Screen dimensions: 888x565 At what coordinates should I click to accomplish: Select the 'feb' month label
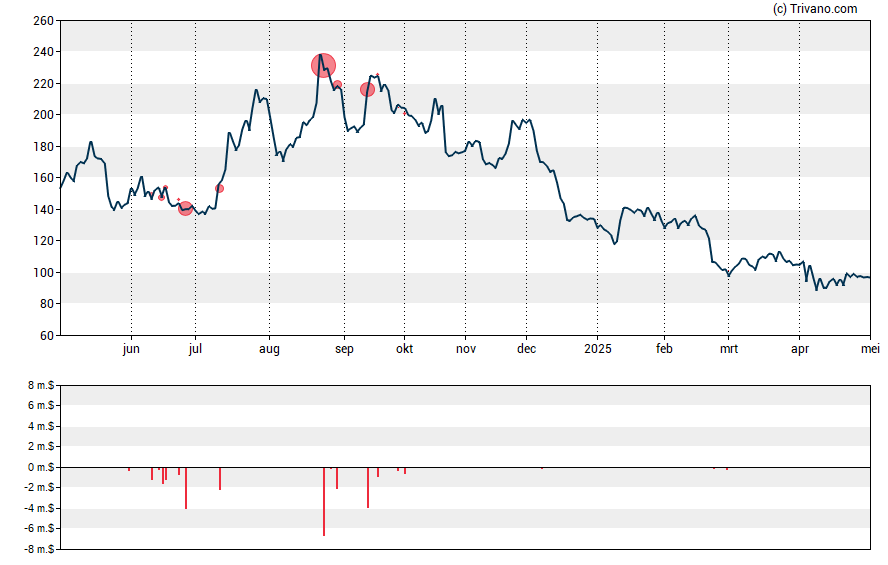[664, 349]
